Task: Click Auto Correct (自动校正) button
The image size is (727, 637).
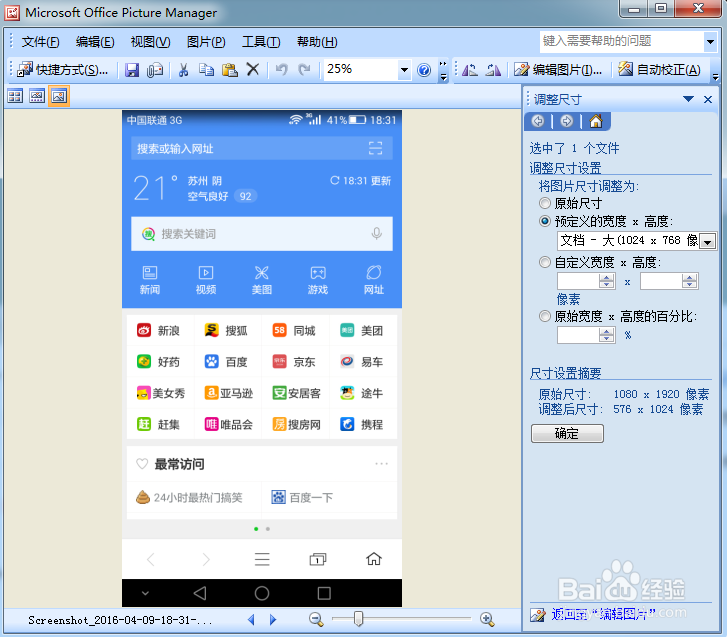Action: 659,70
